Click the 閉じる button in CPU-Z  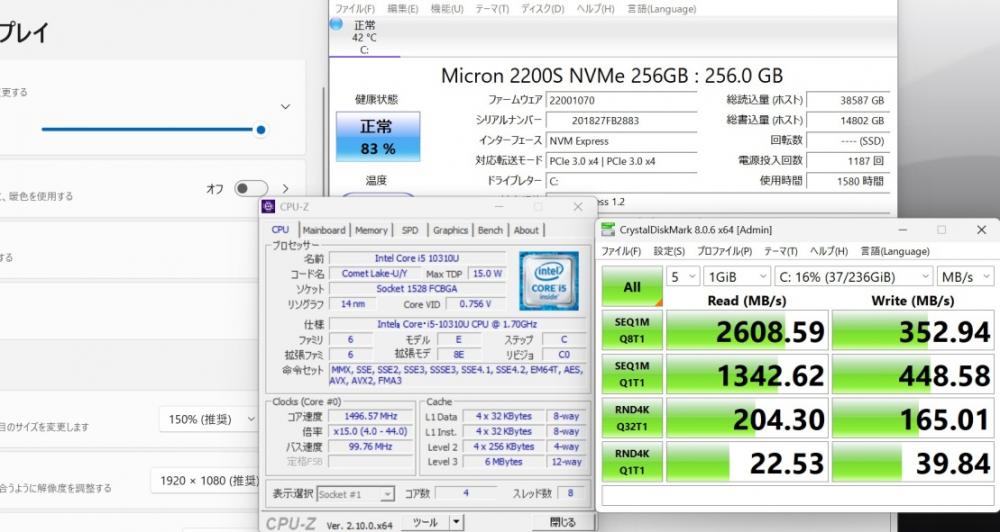[x=562, y=522]
